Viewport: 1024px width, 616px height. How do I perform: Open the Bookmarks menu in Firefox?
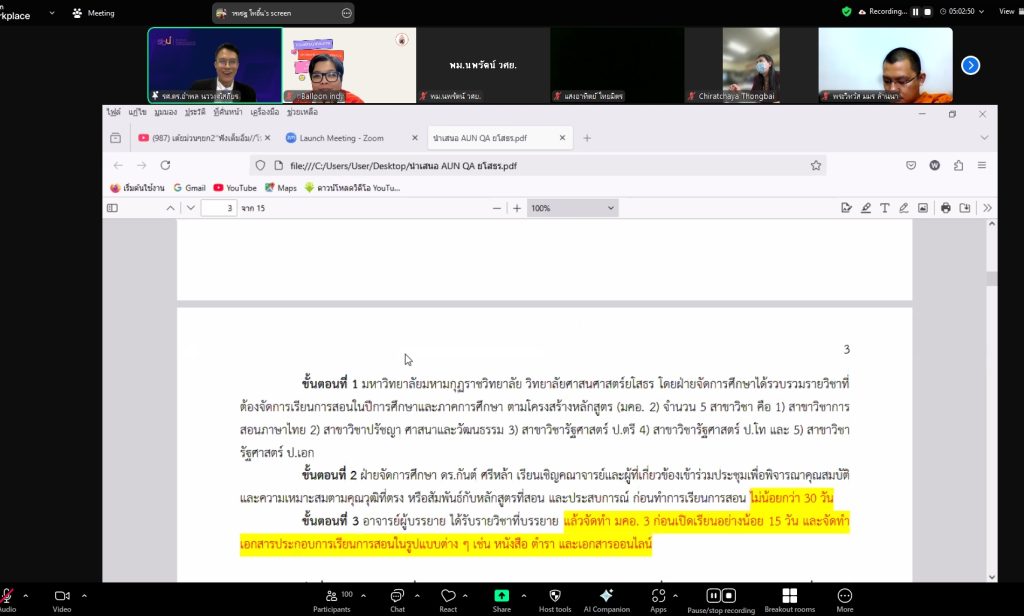click(x=227, y=112)
